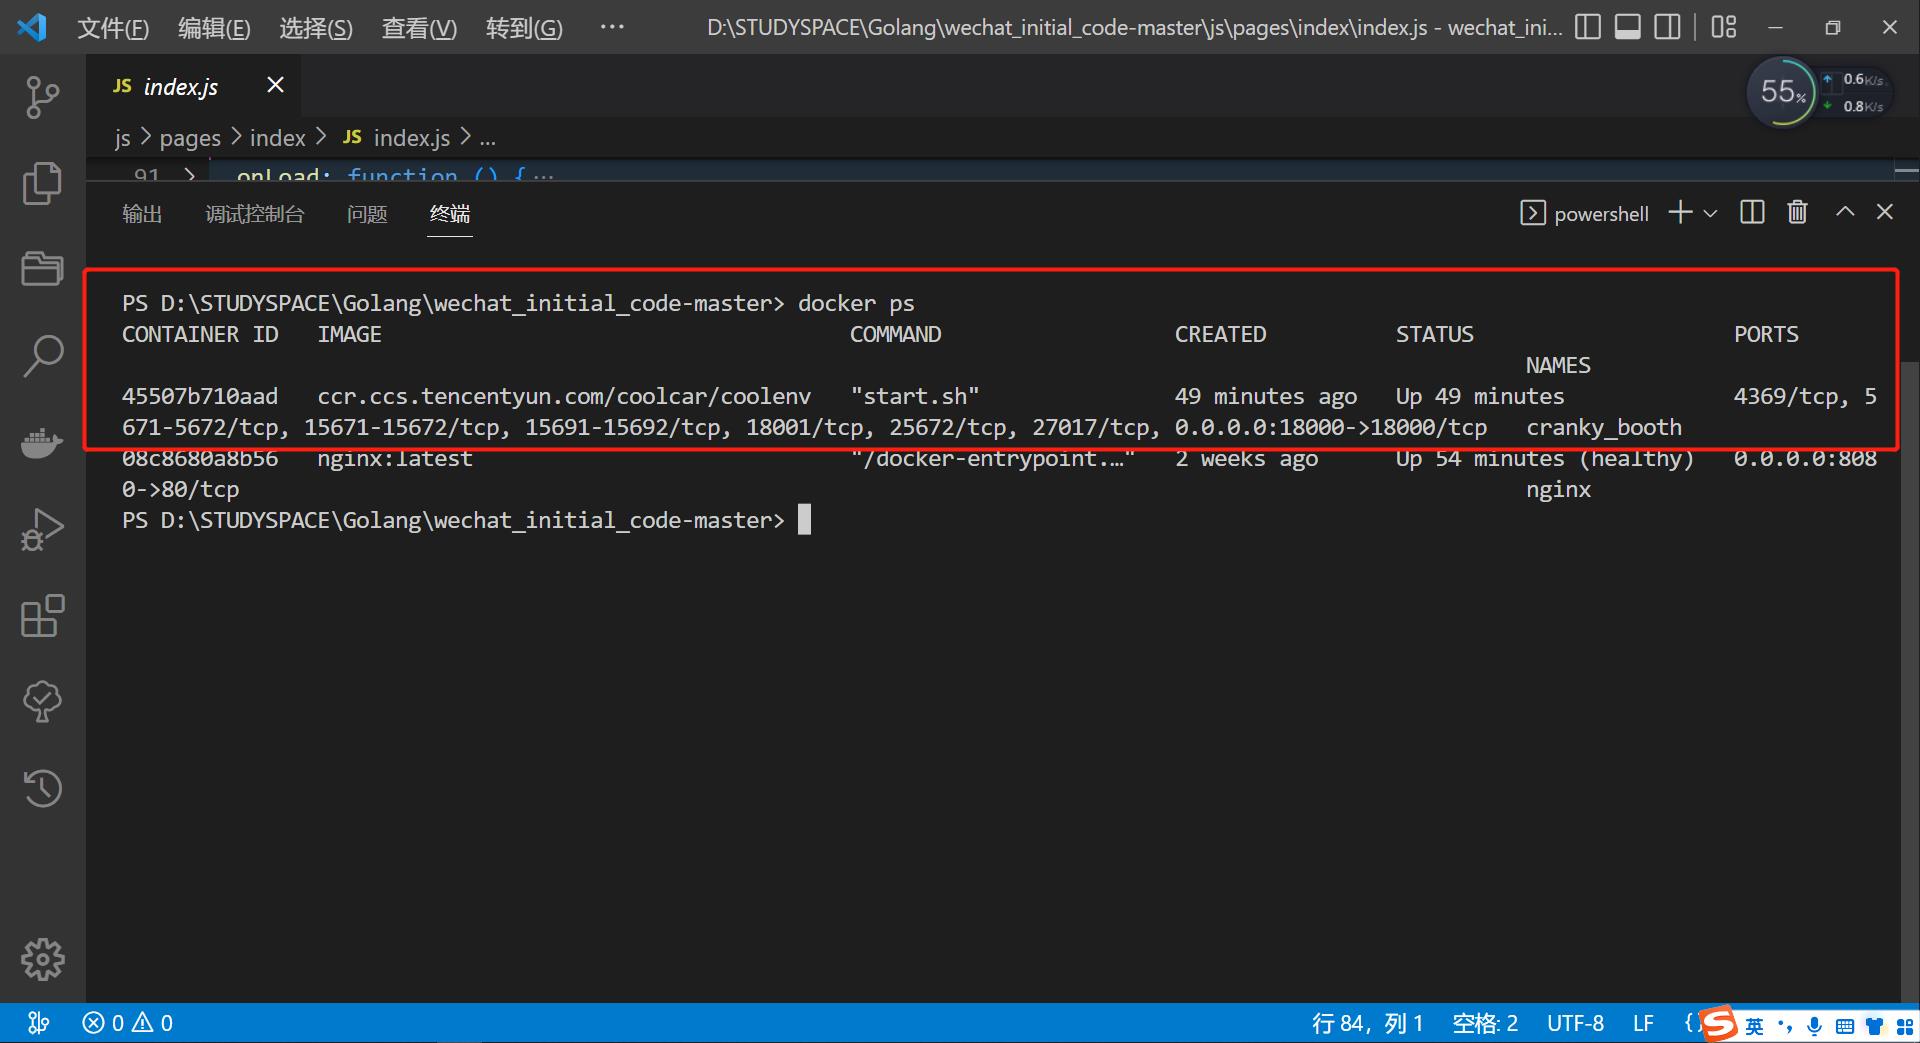Click the pages breadcrumb segment
Image resolution: width=1920 pixels, height=1043 pixels.
point(190,138)
